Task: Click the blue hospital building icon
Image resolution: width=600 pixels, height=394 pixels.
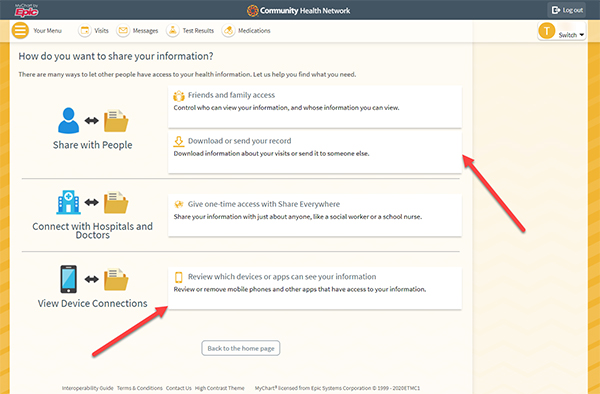Action: click(68, 202)
